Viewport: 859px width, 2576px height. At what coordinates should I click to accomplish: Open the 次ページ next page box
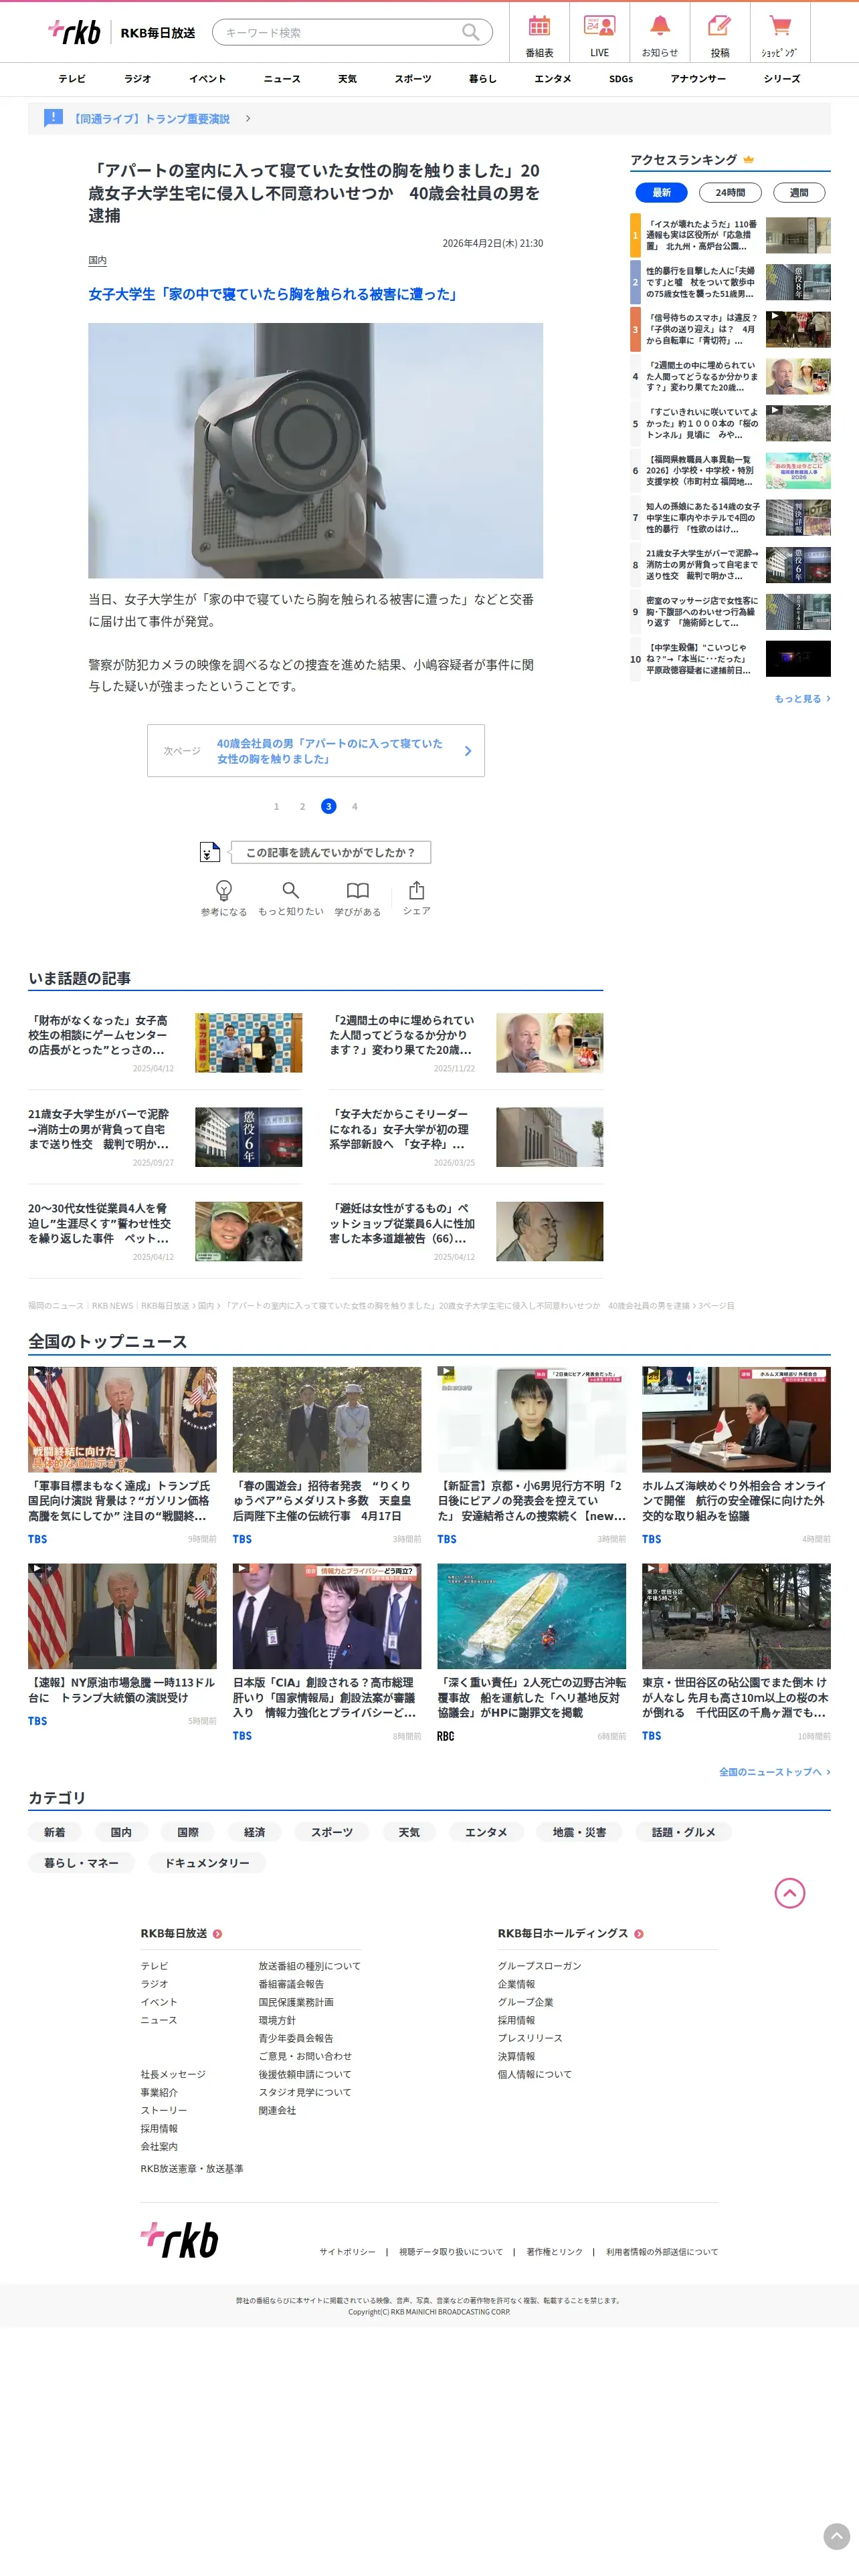[x=316, y=751]
